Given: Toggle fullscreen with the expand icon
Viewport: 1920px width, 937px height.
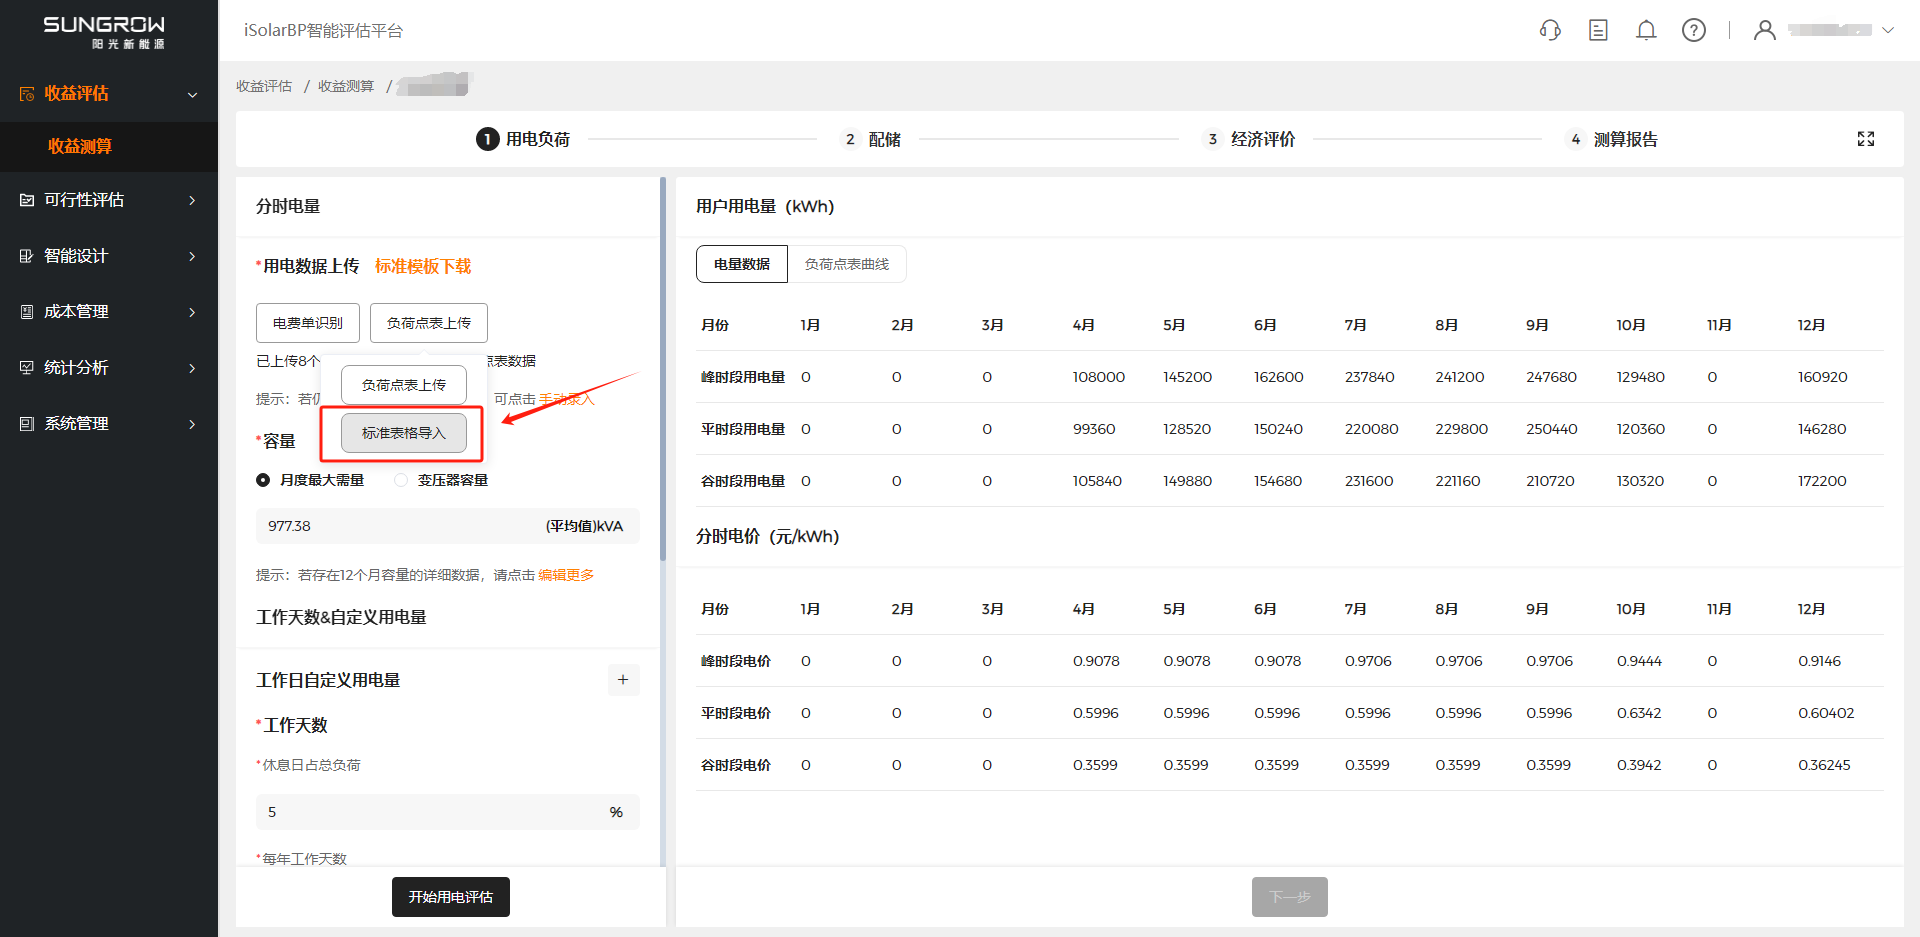Looking at the screenshot, I should point(1866,139).
